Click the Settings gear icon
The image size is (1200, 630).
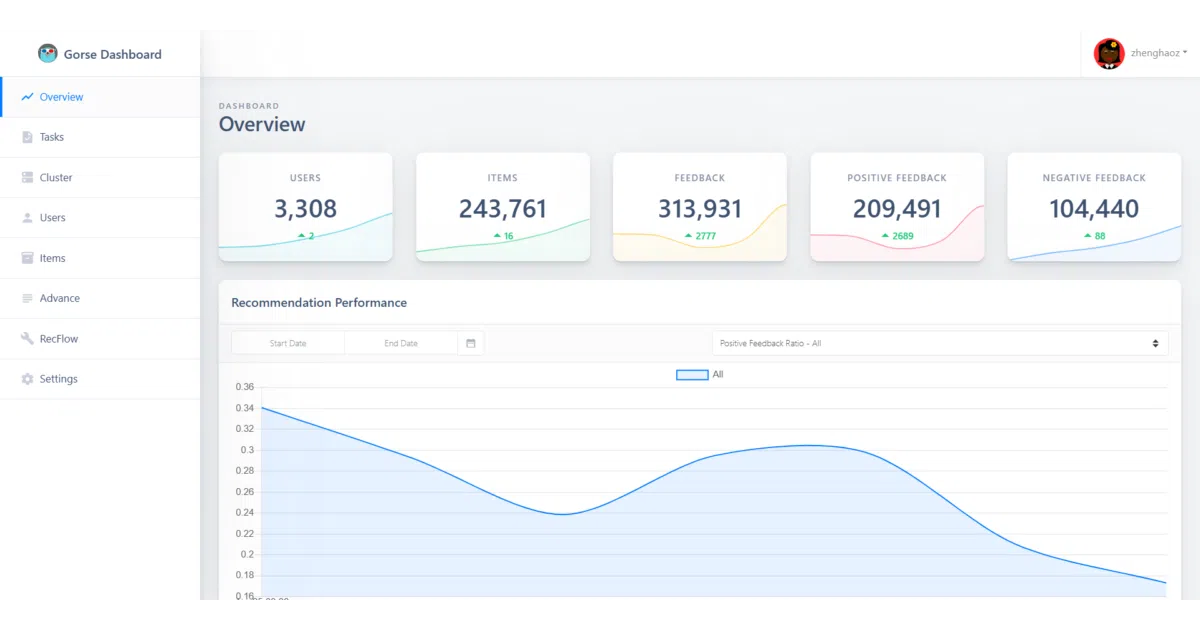(x=27, y=379)
